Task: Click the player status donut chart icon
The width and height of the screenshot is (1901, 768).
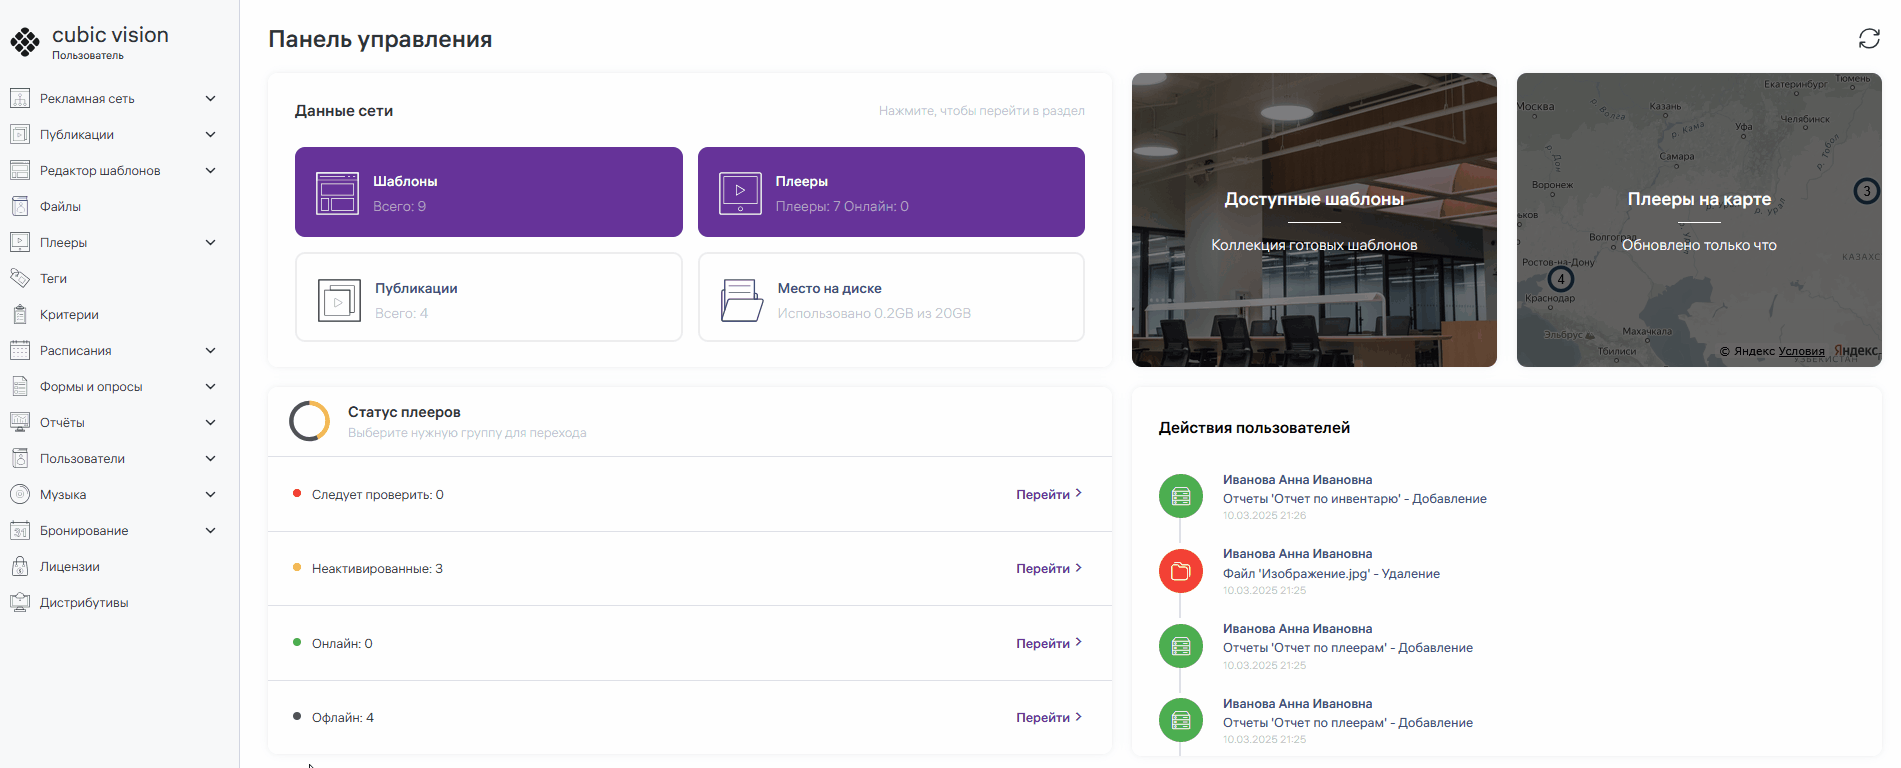Action: point(309,421)
